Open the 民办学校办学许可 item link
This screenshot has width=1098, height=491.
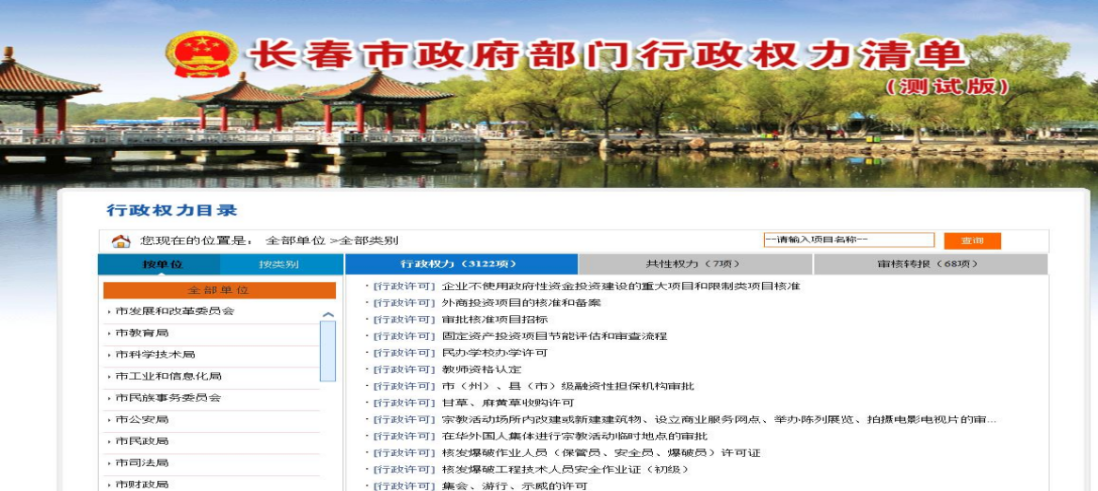(x=494, y=353)
